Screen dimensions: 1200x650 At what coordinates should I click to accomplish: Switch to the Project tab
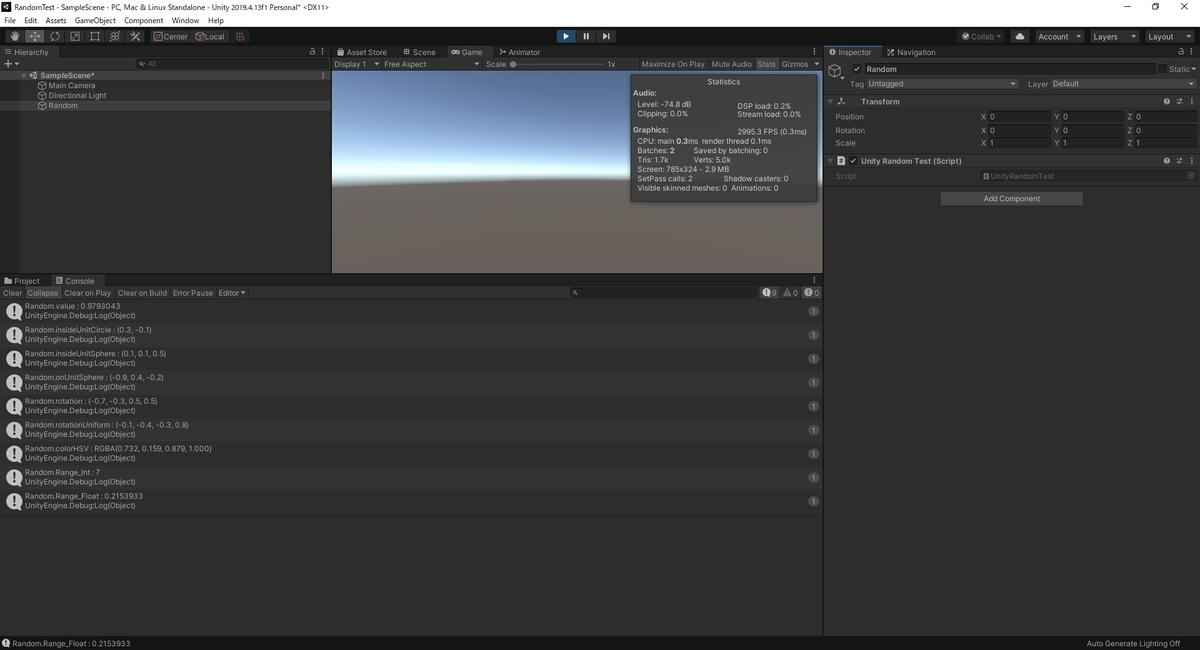[22, 281]
